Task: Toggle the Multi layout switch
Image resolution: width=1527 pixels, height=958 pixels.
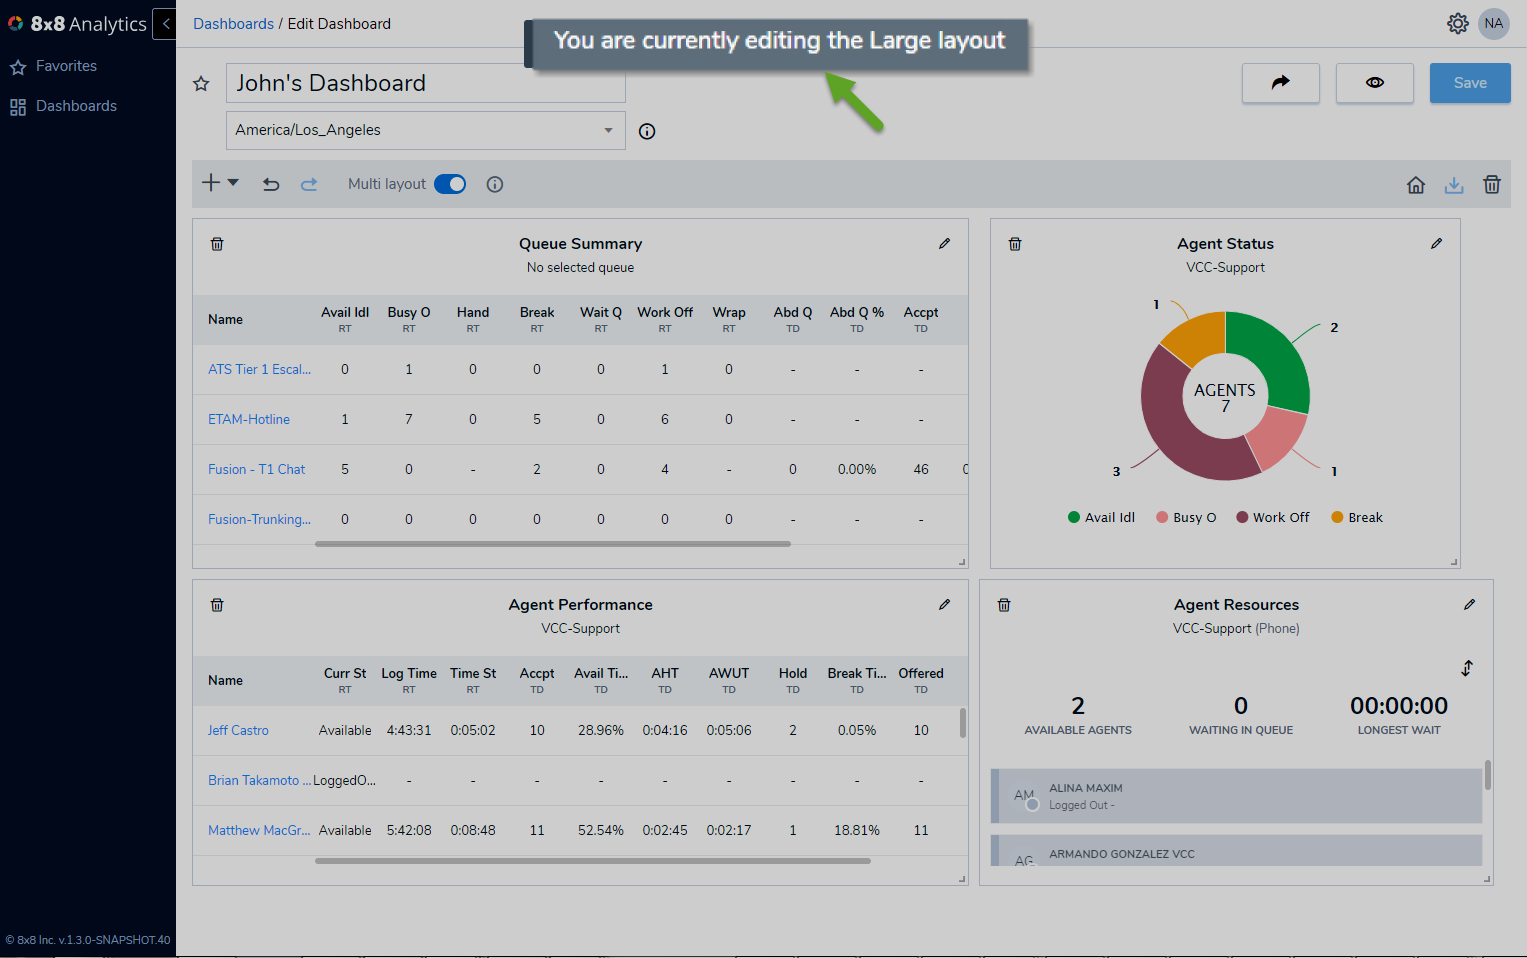Action: (450, 184)
